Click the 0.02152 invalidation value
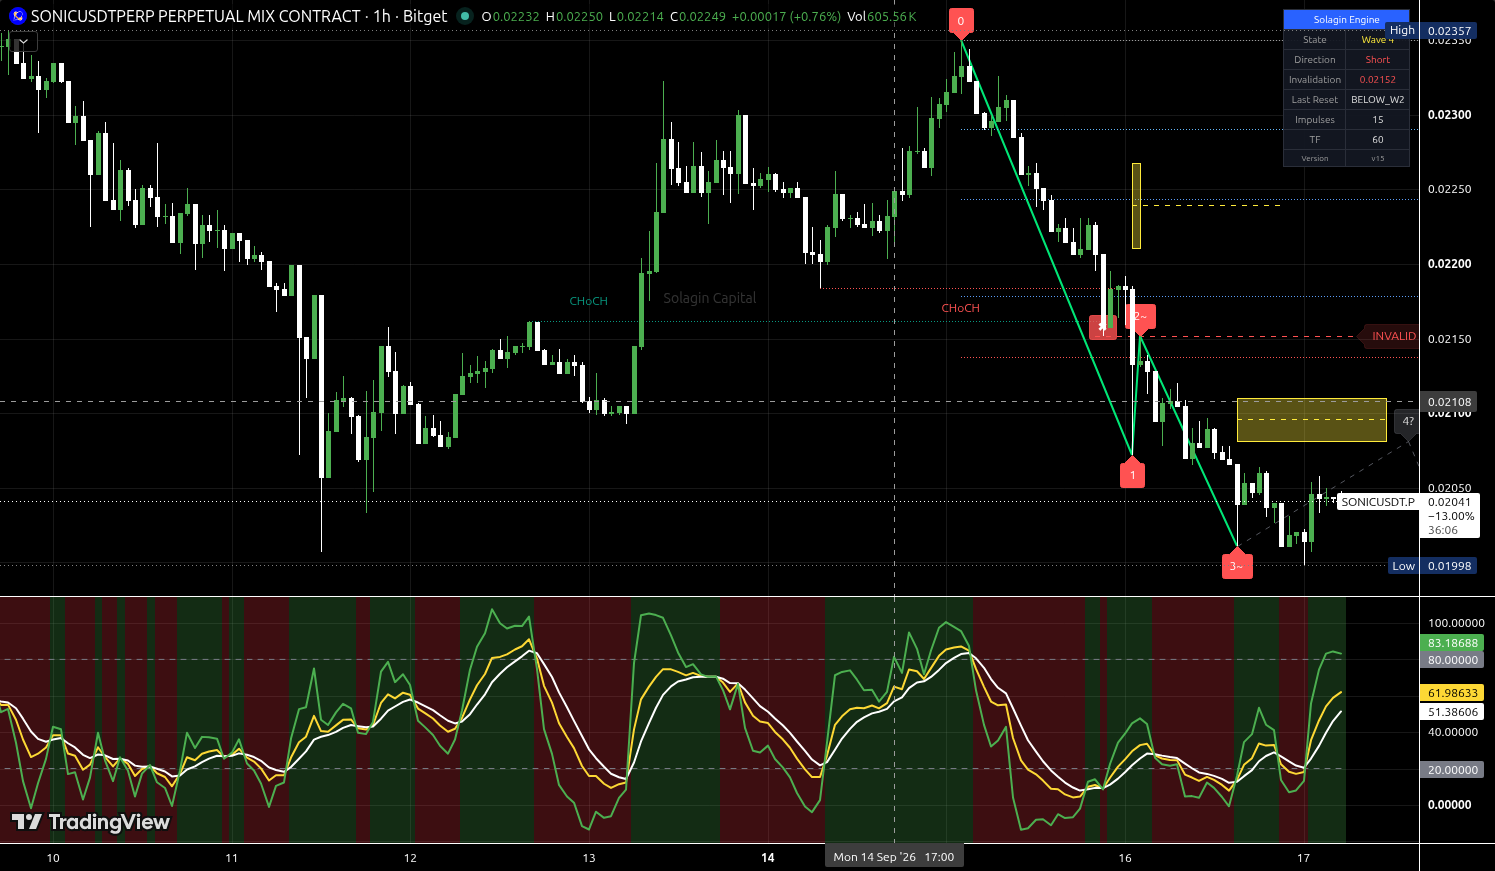 point(1377,80)
